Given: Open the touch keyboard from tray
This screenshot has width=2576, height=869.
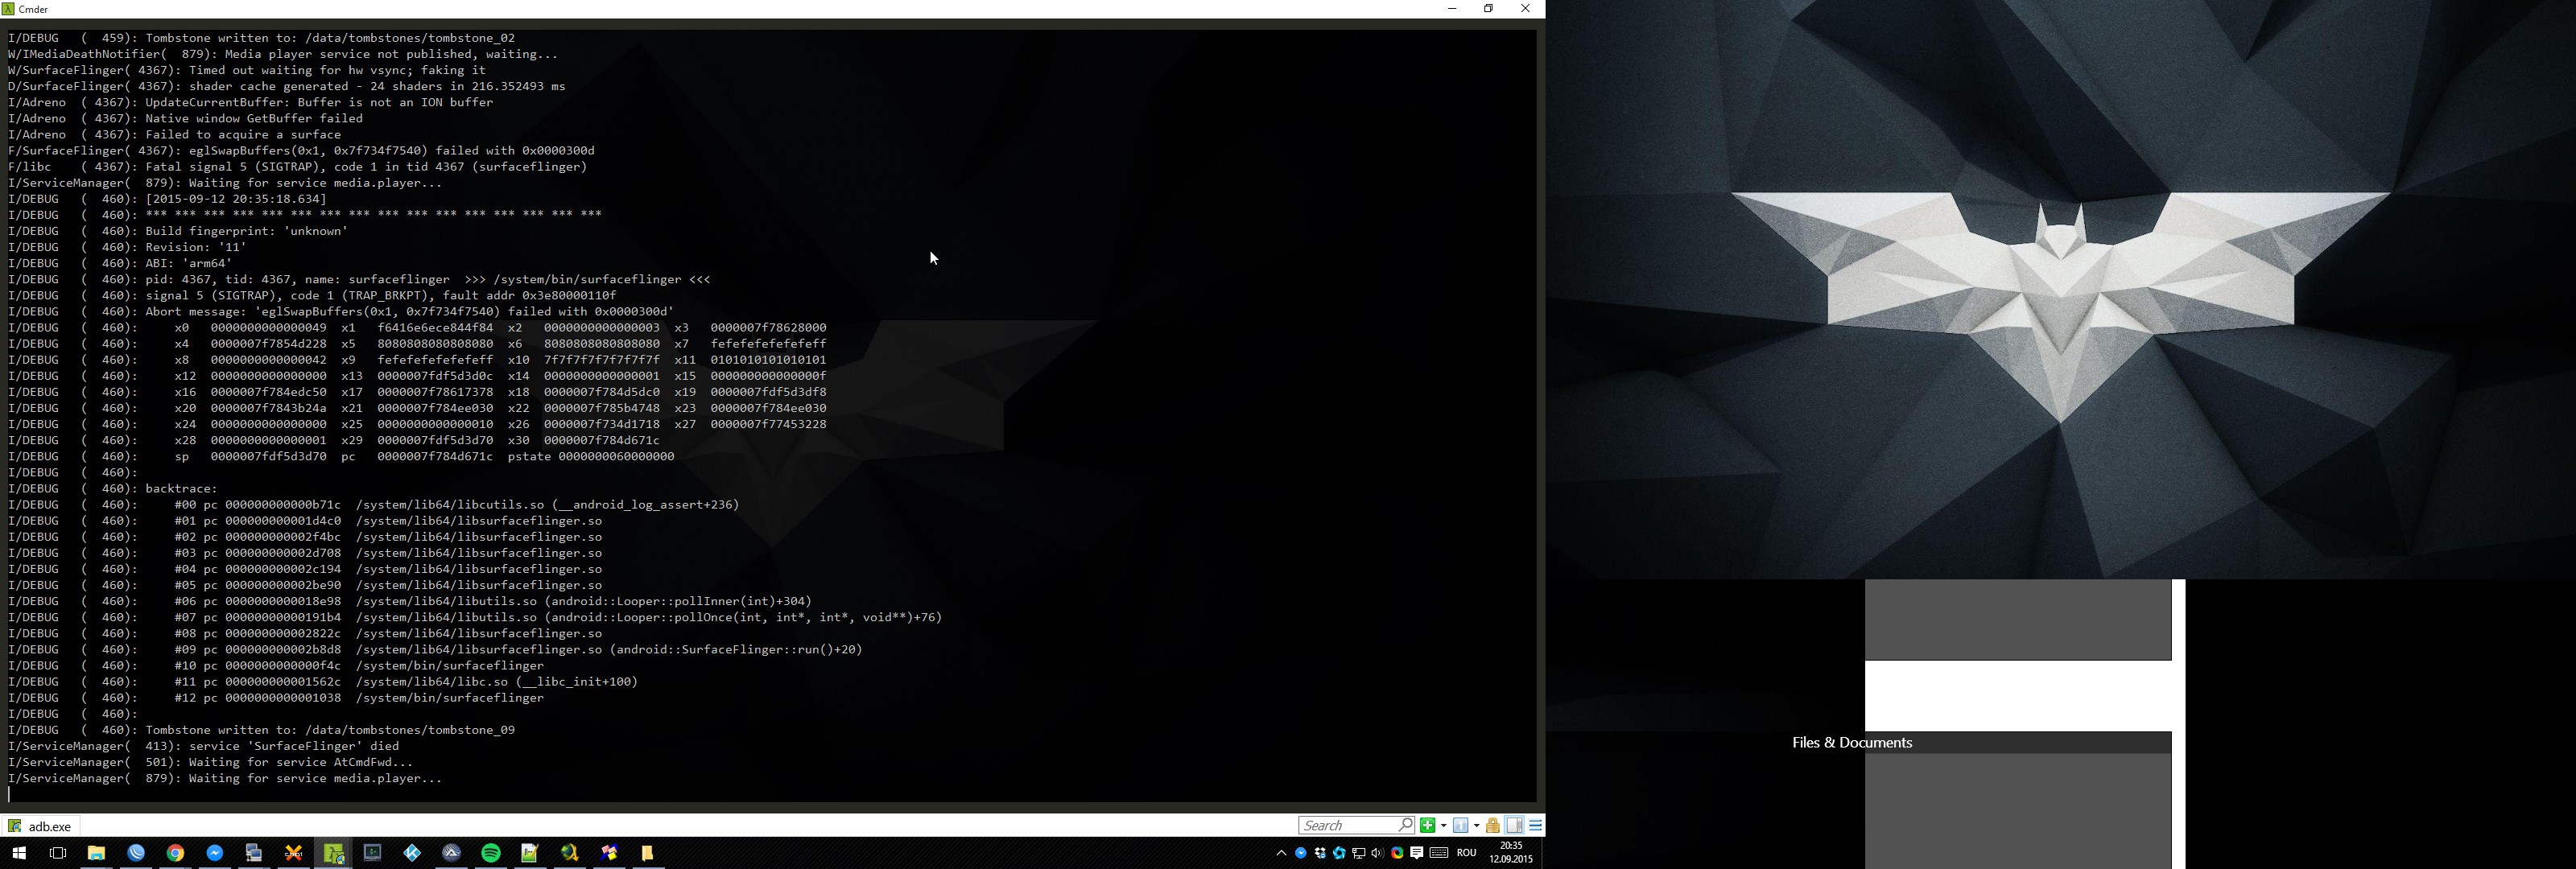Looking at the screenshot, I should tap(1439, 853).
